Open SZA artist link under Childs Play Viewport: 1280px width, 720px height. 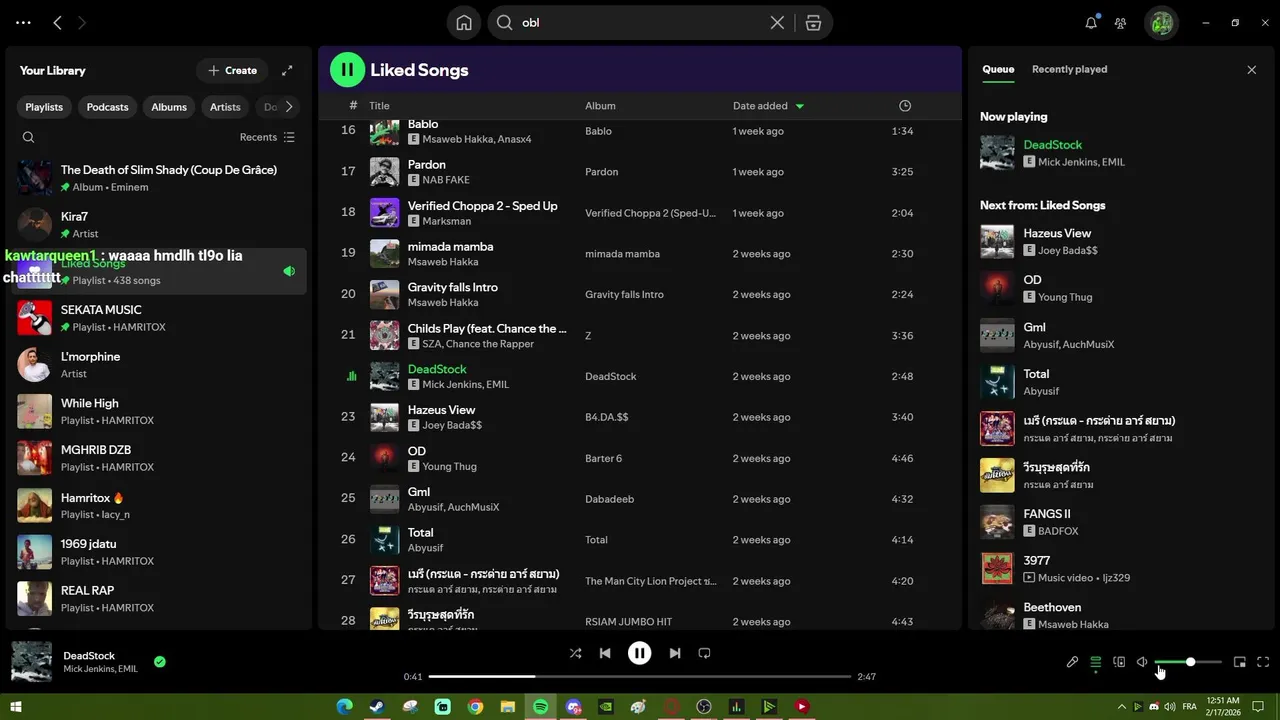tap(432, 344)
